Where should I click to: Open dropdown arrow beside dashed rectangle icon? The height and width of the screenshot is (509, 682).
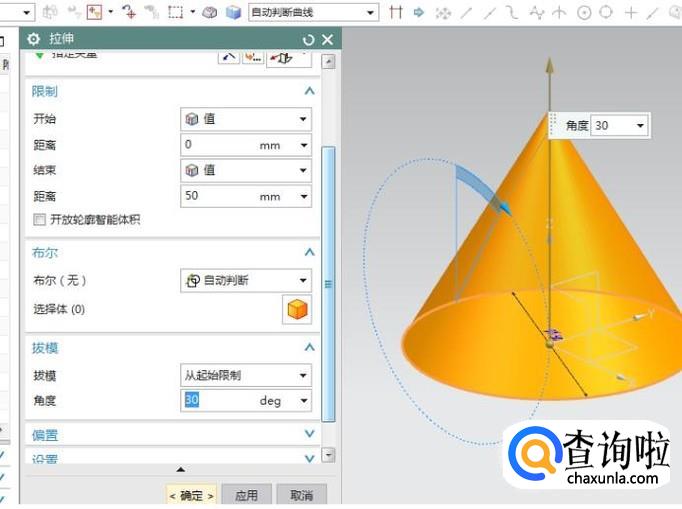(193, 12)
